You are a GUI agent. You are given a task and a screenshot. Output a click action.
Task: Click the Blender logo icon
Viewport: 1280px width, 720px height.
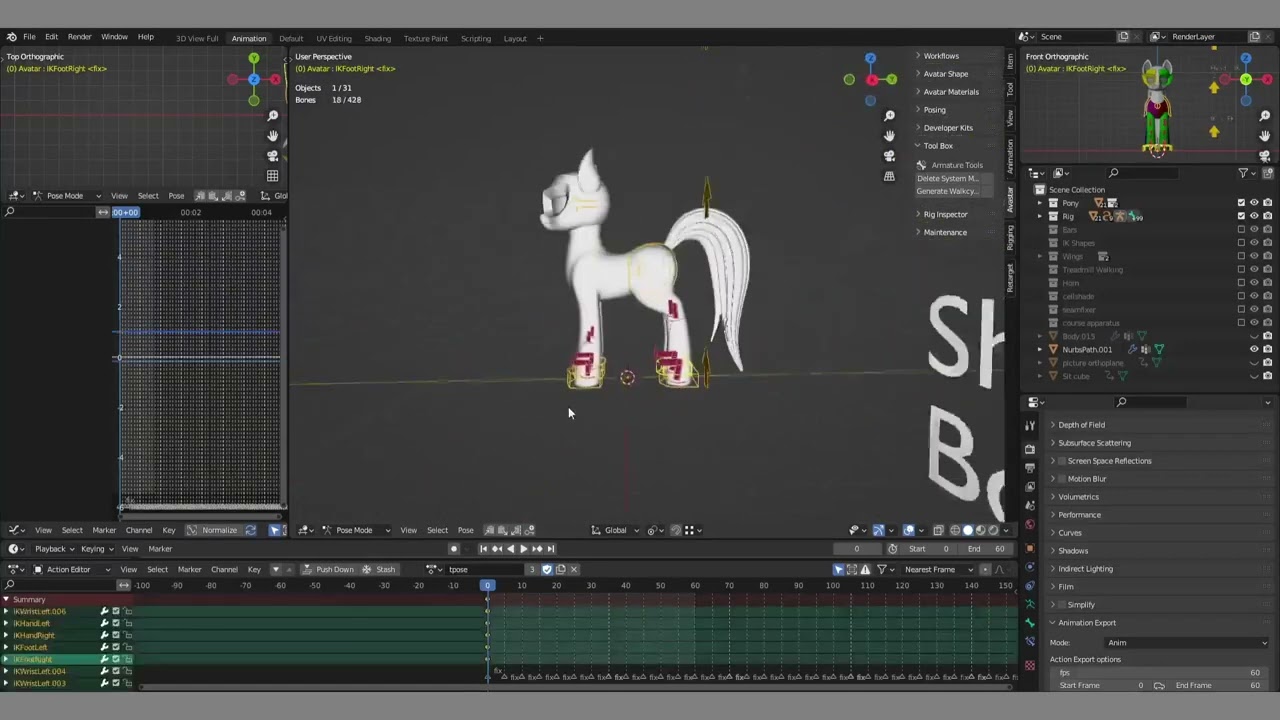(x=11, y=37)
